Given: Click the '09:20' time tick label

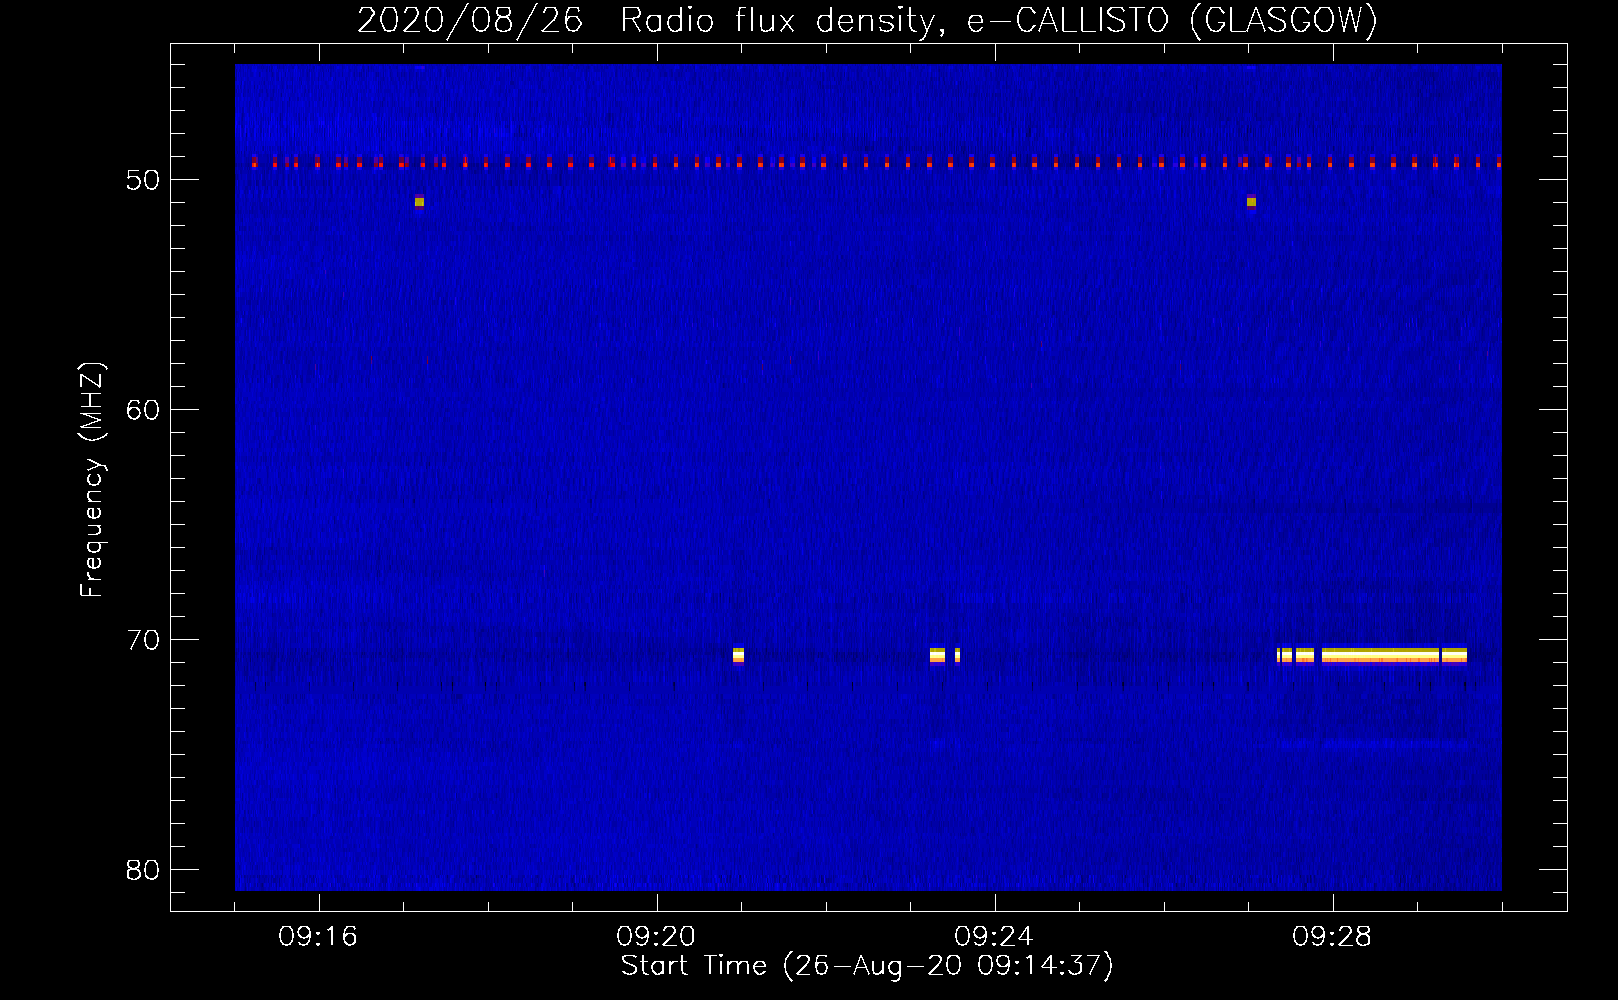Looking at the screenshot, I should coord(656,937).
